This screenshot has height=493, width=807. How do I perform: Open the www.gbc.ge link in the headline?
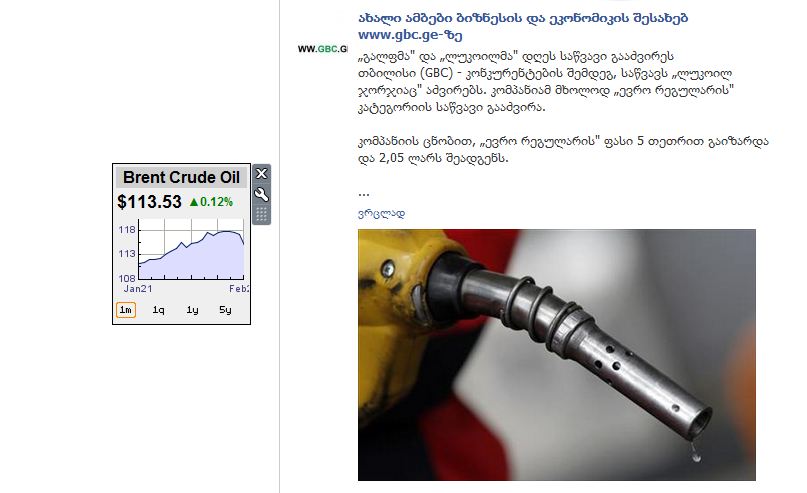point(410,35)
